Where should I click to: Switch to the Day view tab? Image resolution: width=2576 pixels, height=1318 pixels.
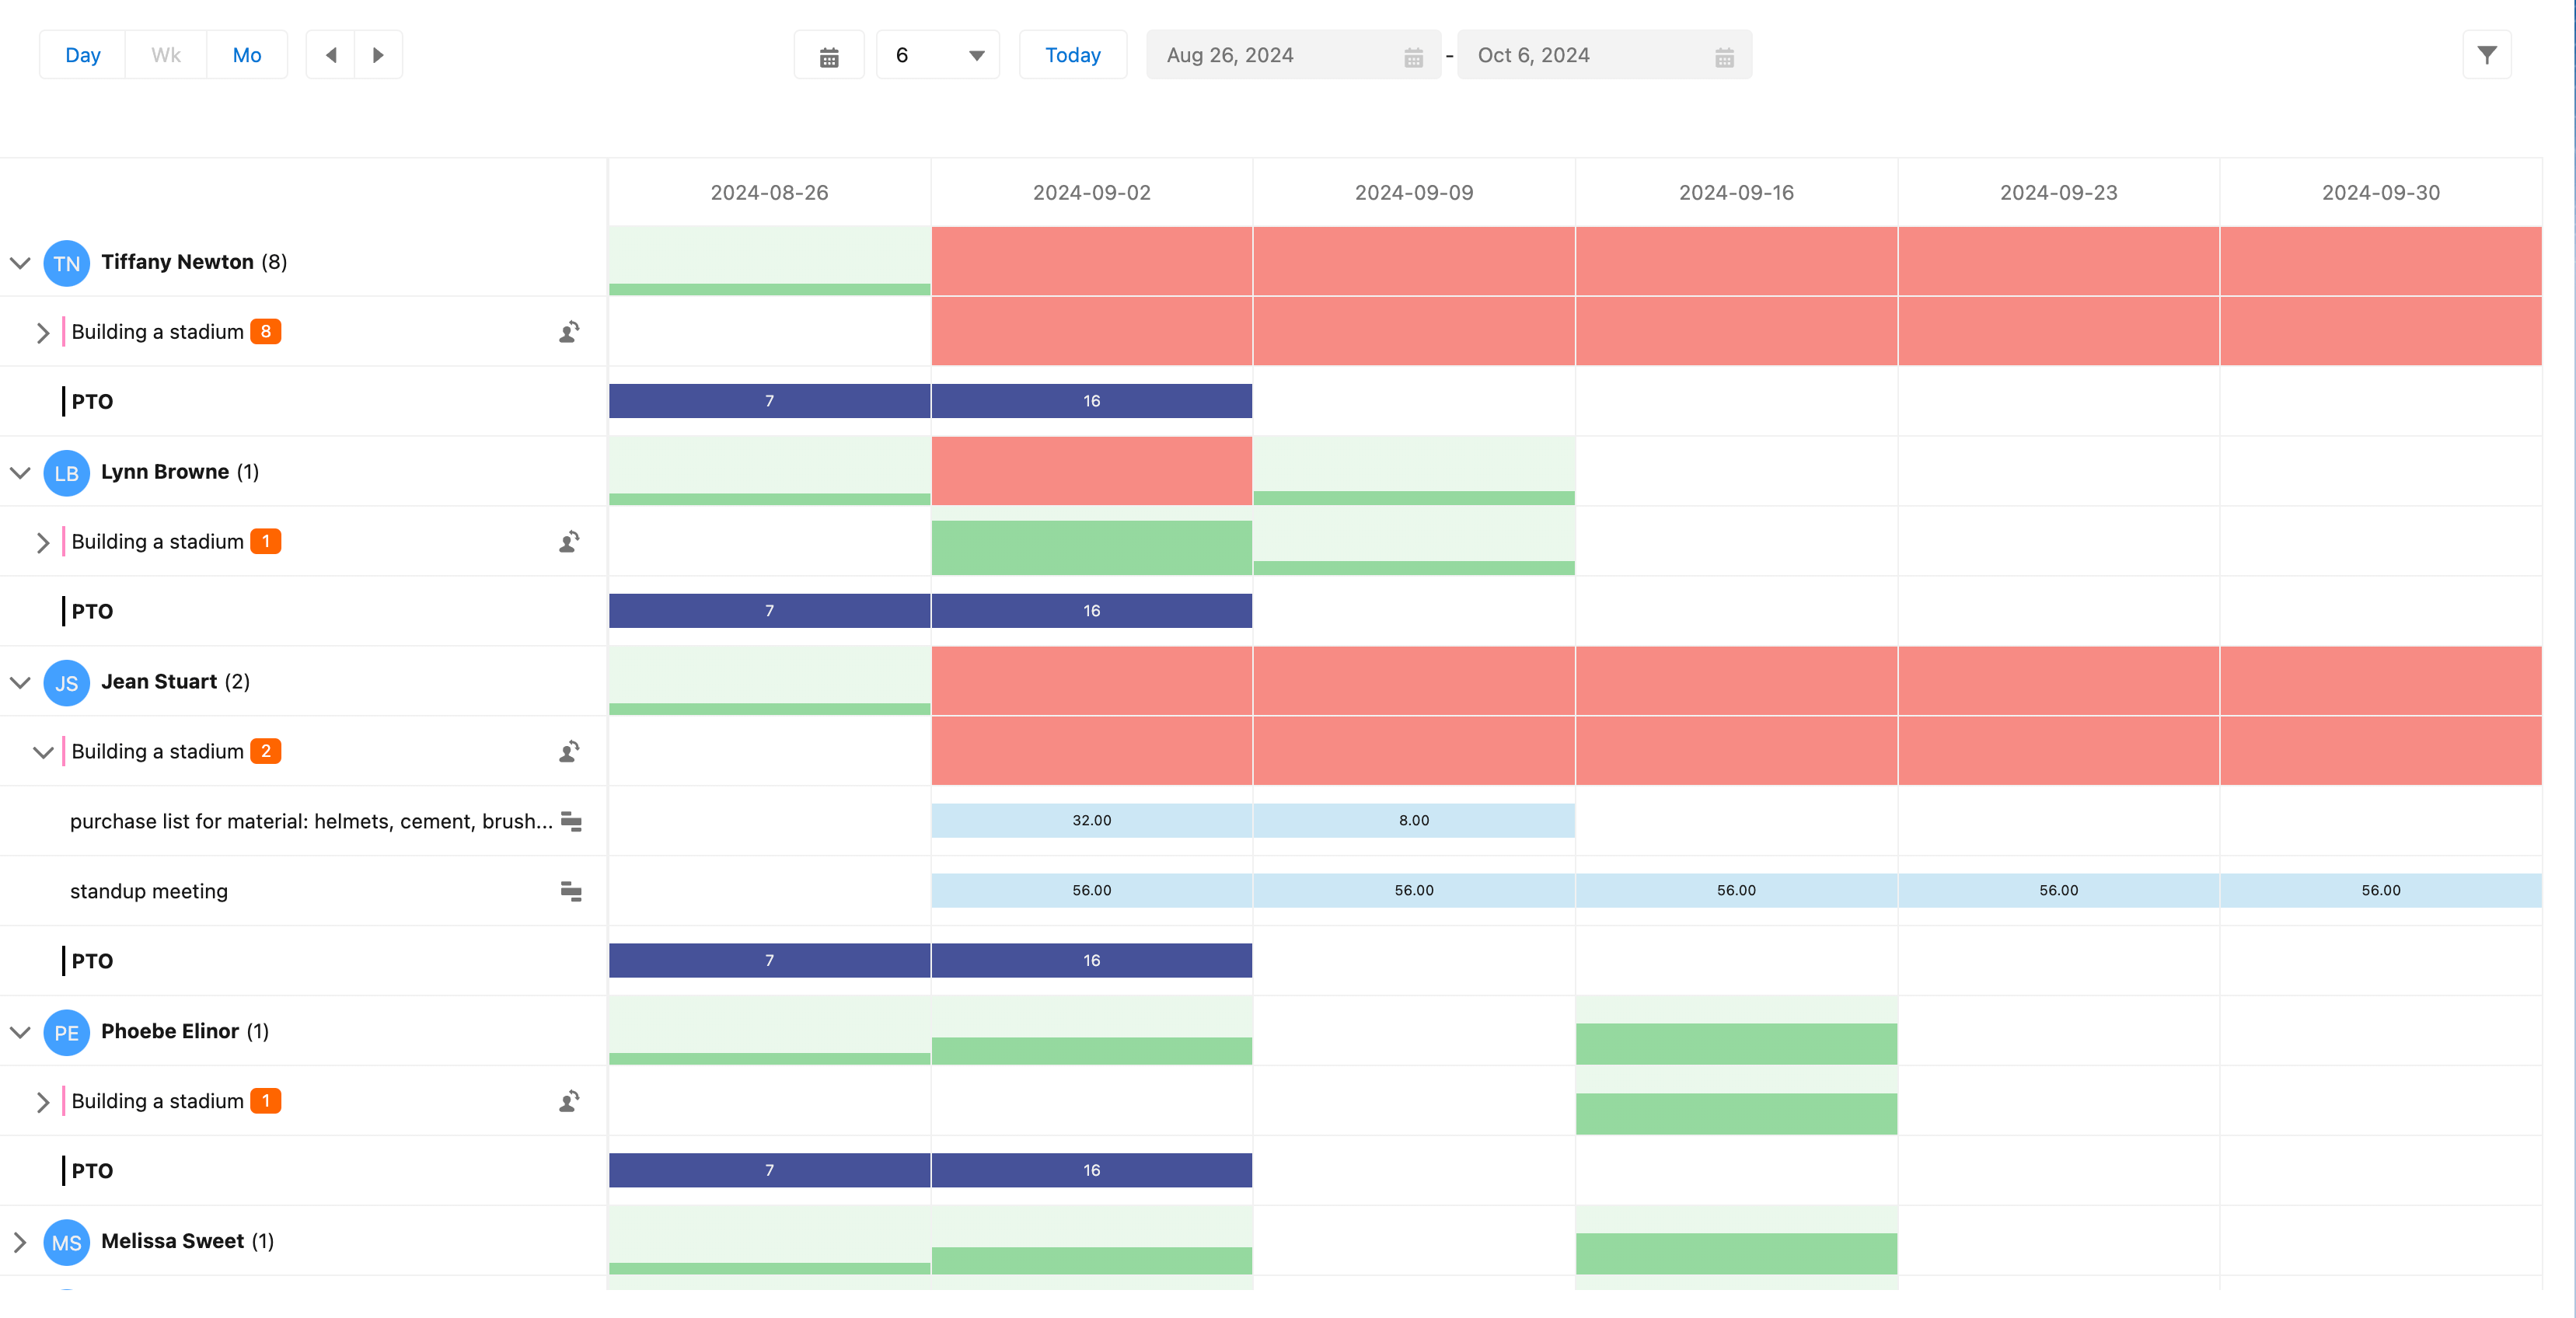[x=83, y=55]
